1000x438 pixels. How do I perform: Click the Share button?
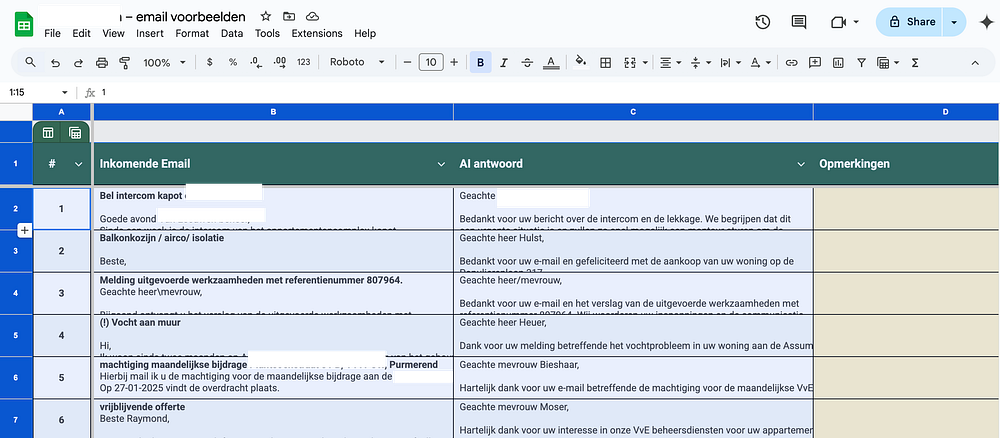[x=913, y=22]
